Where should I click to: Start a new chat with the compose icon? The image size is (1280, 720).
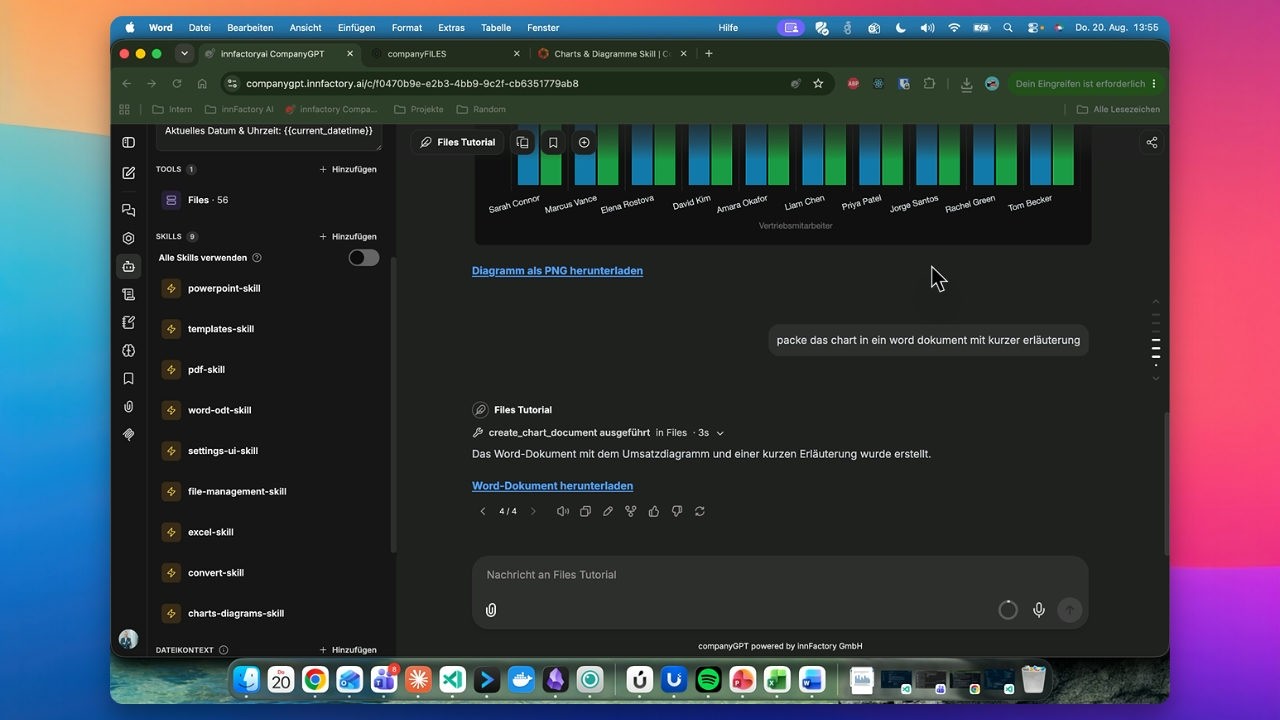128,173
